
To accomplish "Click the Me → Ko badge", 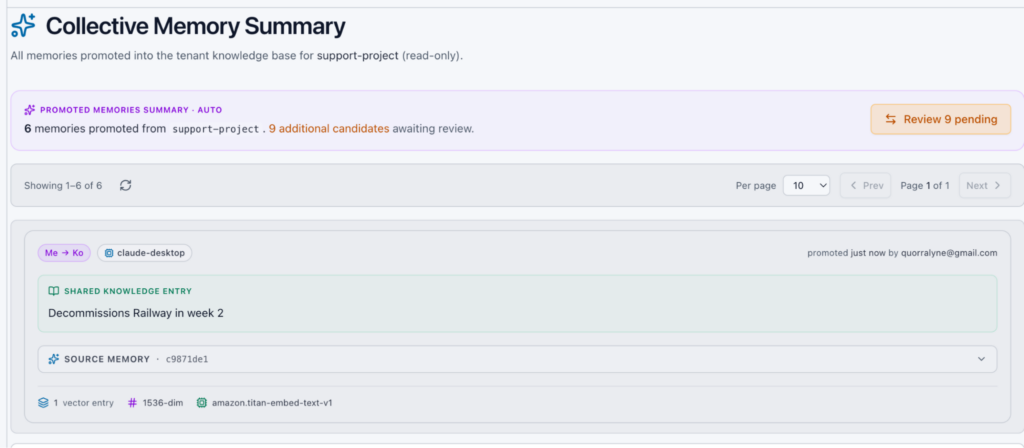I will pos(64,253).
